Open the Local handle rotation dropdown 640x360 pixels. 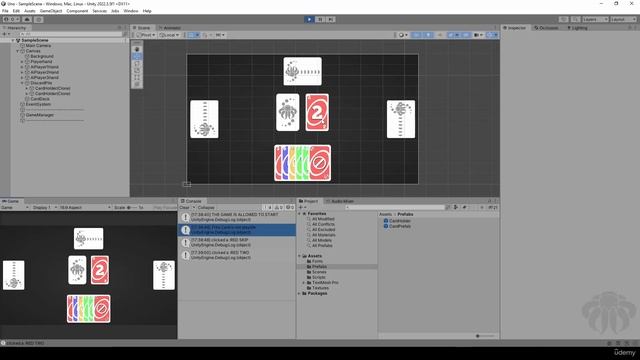169,35
